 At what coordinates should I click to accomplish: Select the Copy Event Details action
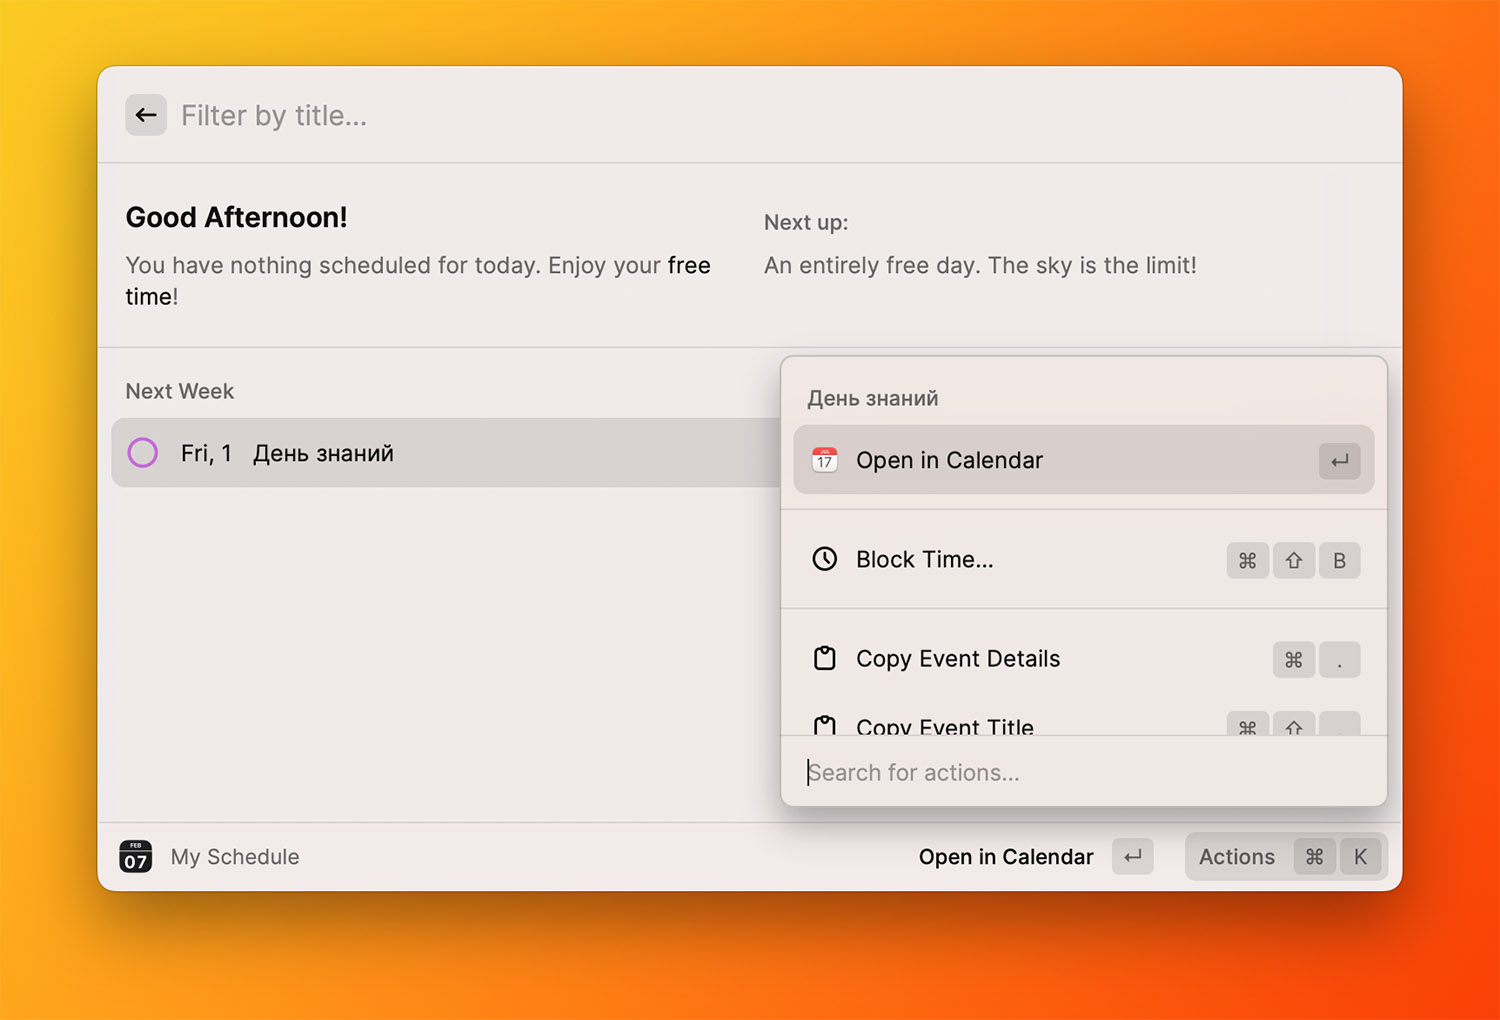(x=957, y=658)
